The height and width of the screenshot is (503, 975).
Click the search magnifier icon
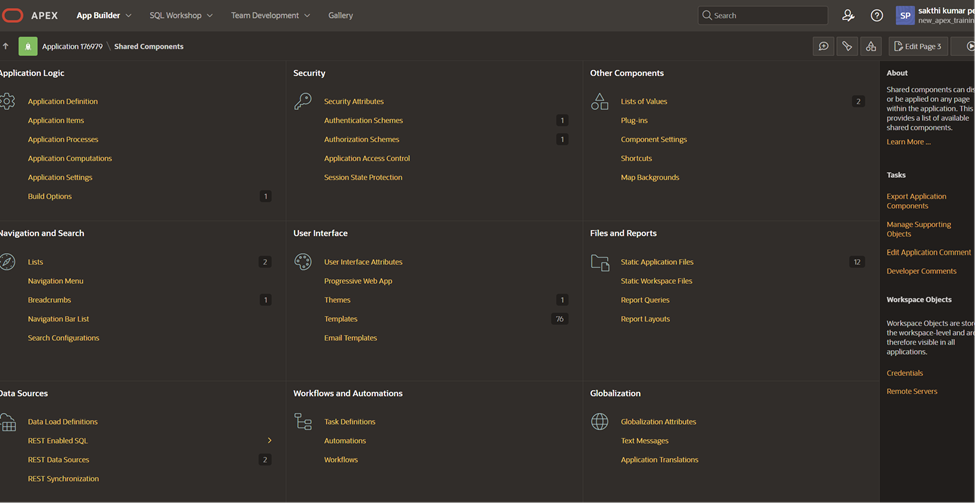[706, 15]
